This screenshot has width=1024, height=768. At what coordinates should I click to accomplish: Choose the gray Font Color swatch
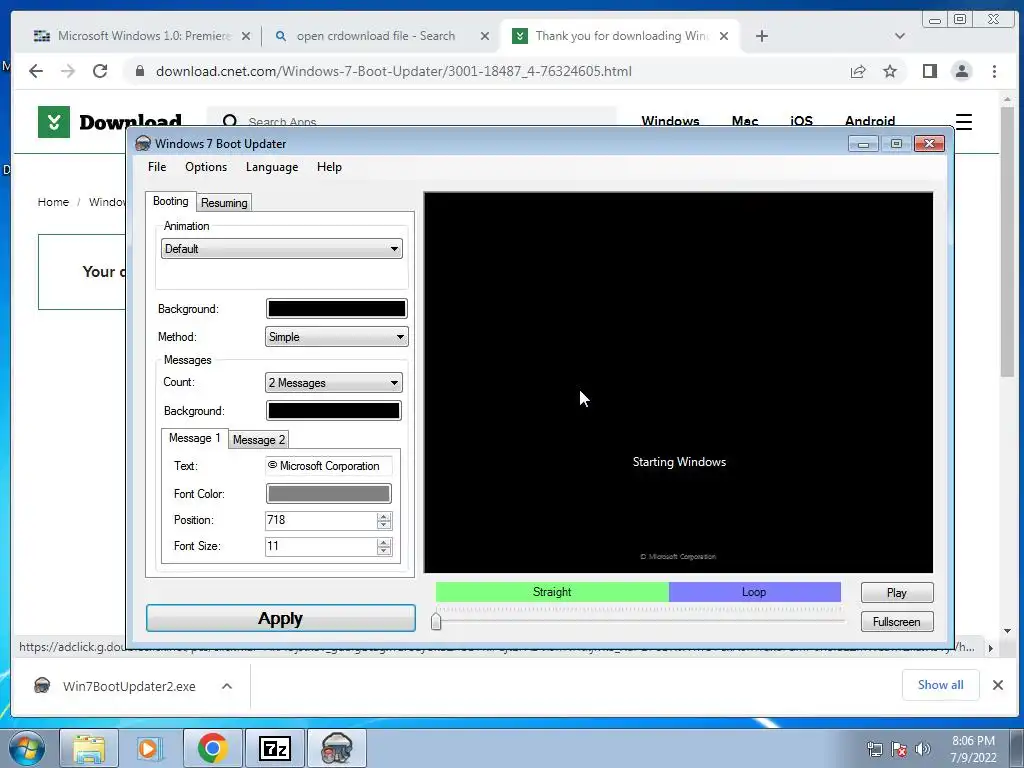pos(328,493)
